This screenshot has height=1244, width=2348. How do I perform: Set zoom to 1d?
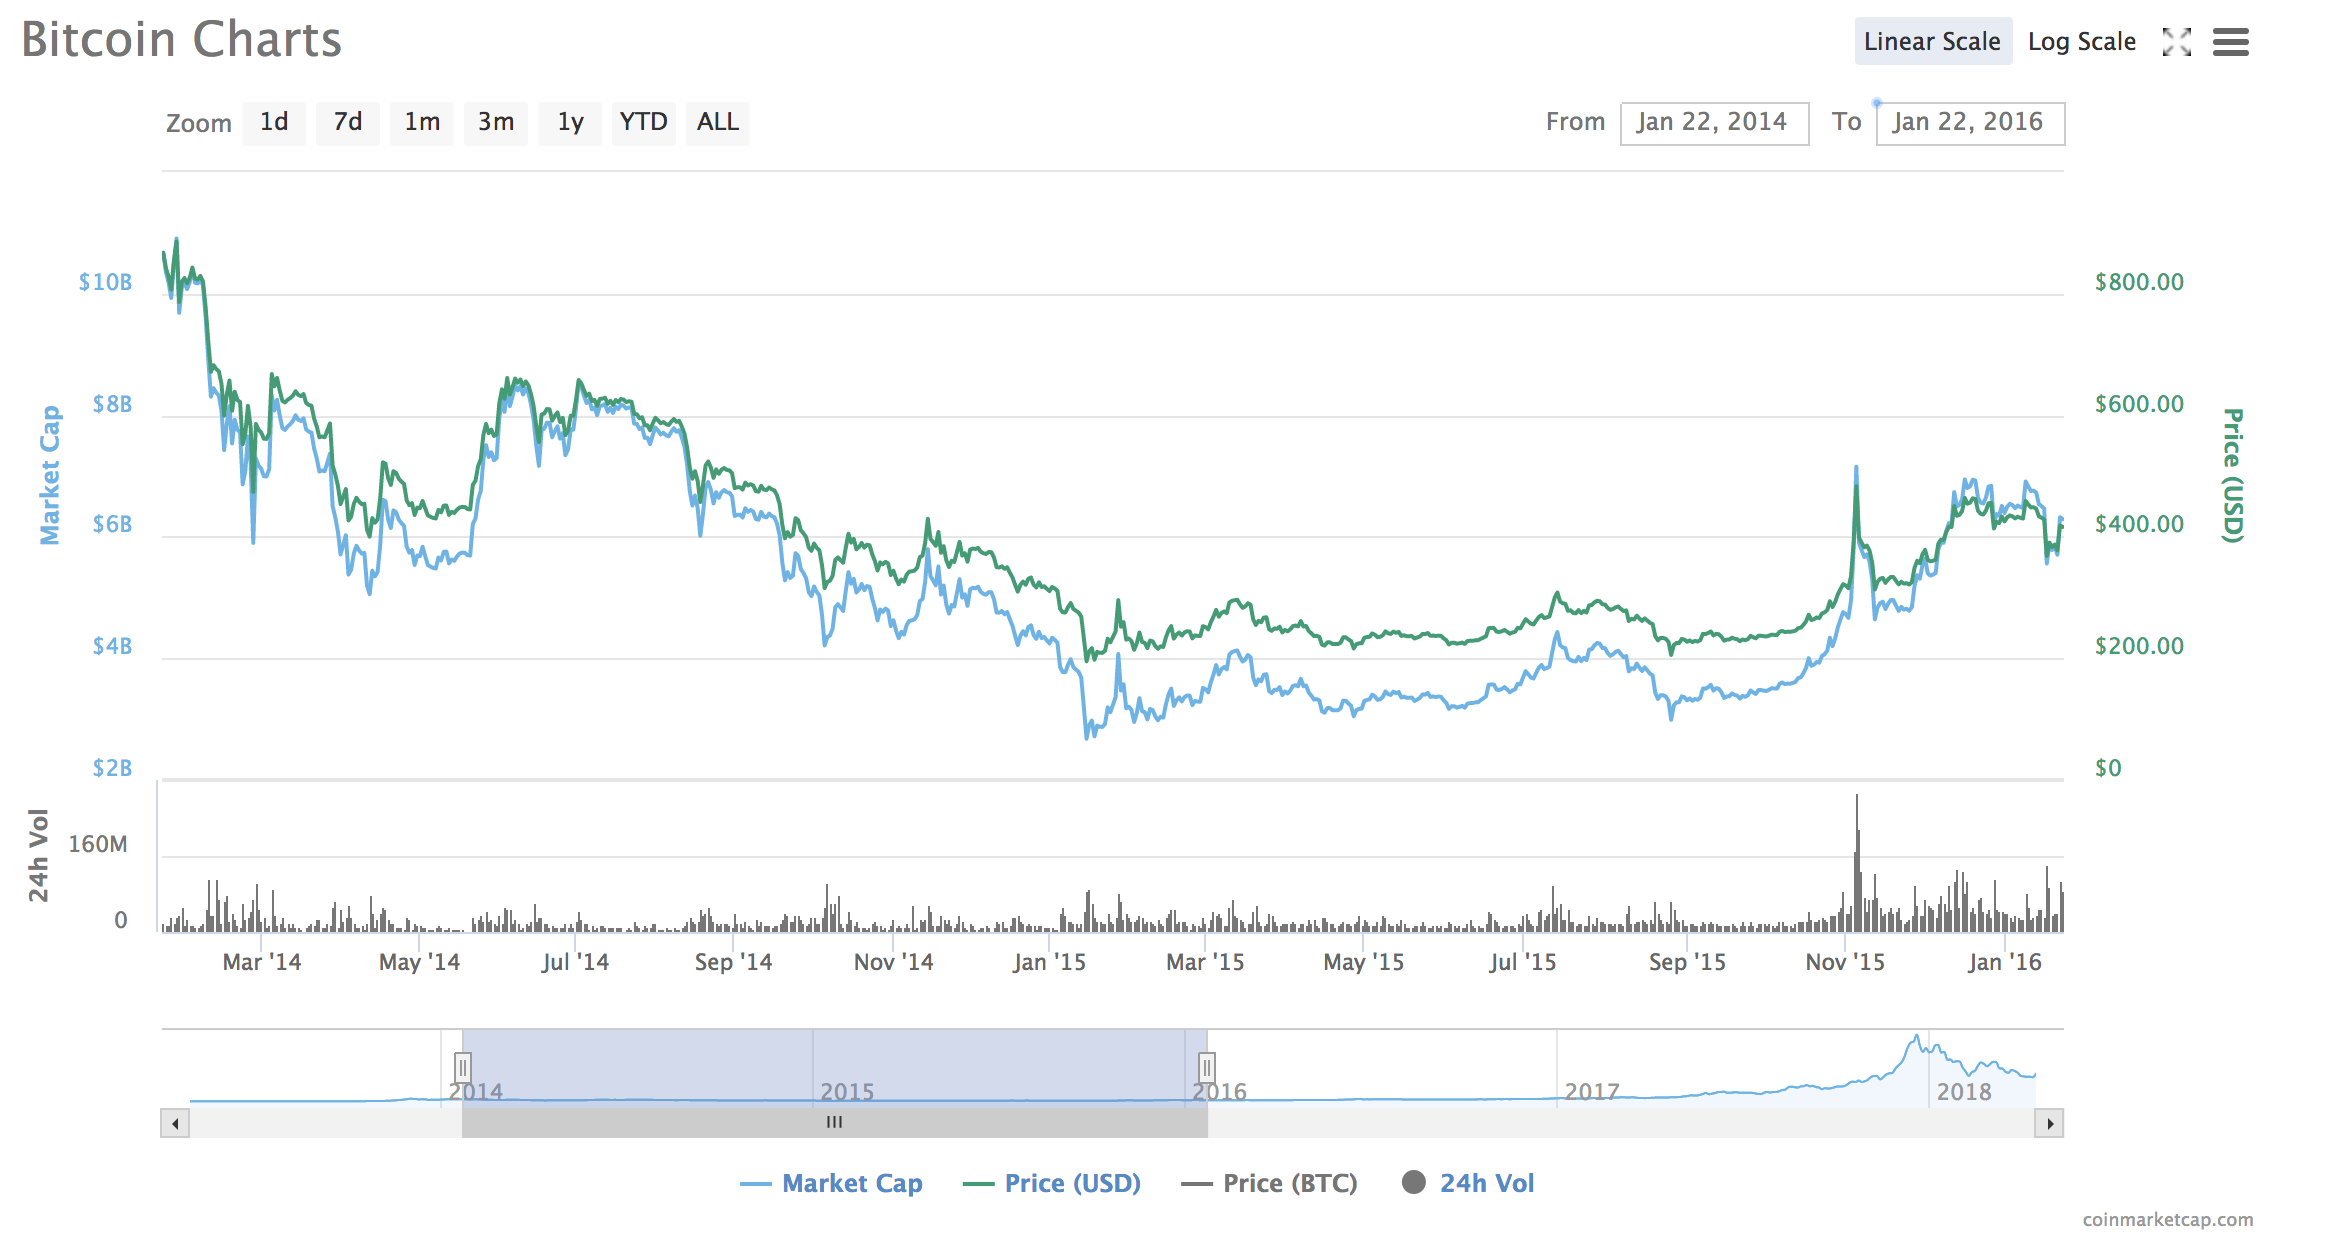[274, 122]
